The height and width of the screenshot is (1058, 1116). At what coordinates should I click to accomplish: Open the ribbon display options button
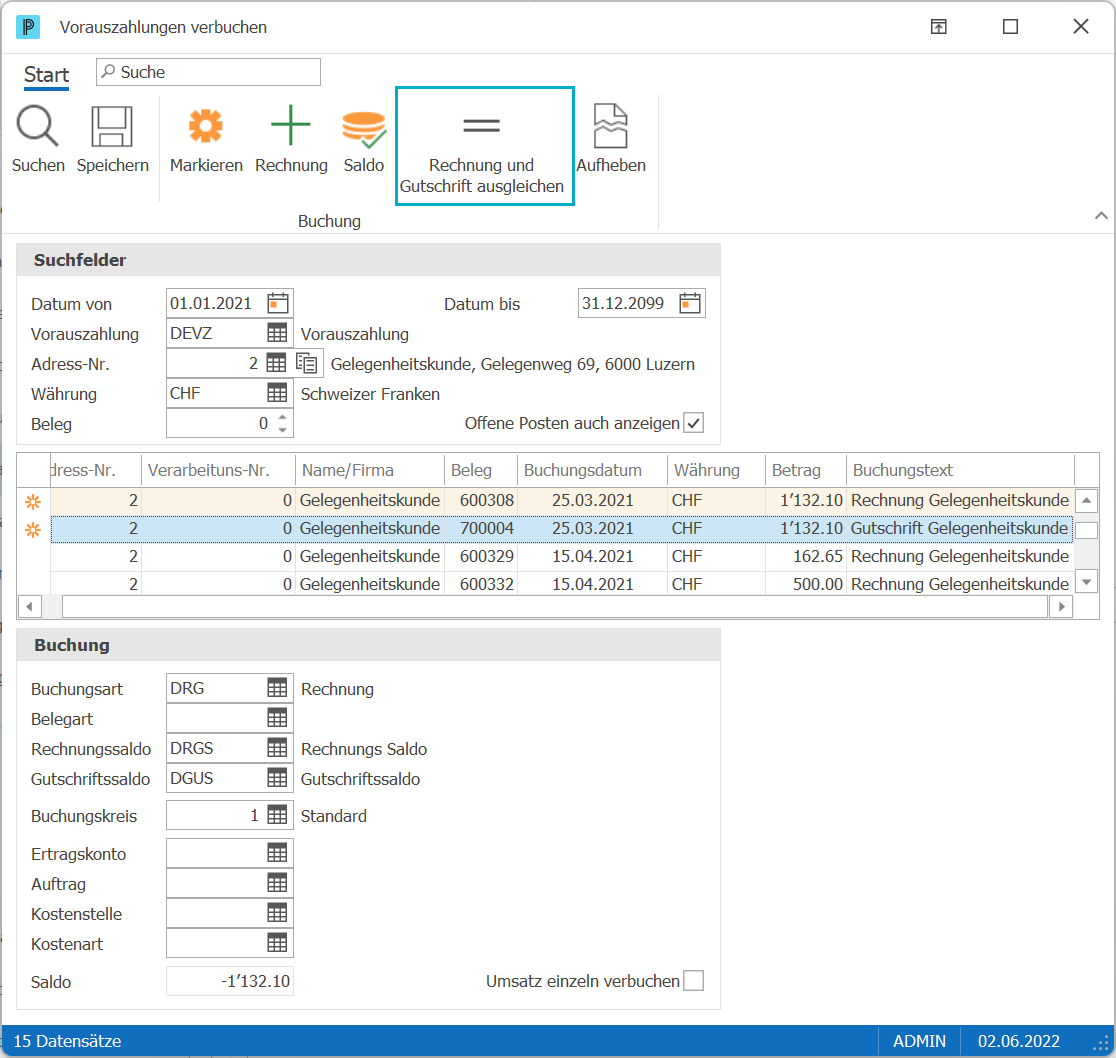(x=939, y=27)
